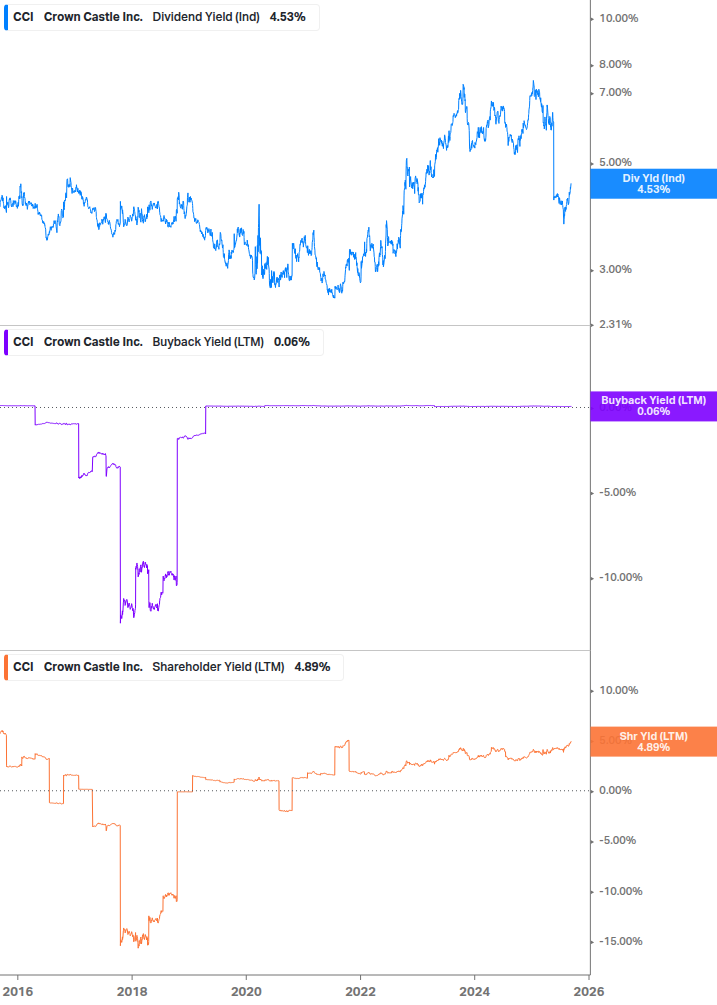
Task: Click the 2024 label on the time axis
Action: 474,992
